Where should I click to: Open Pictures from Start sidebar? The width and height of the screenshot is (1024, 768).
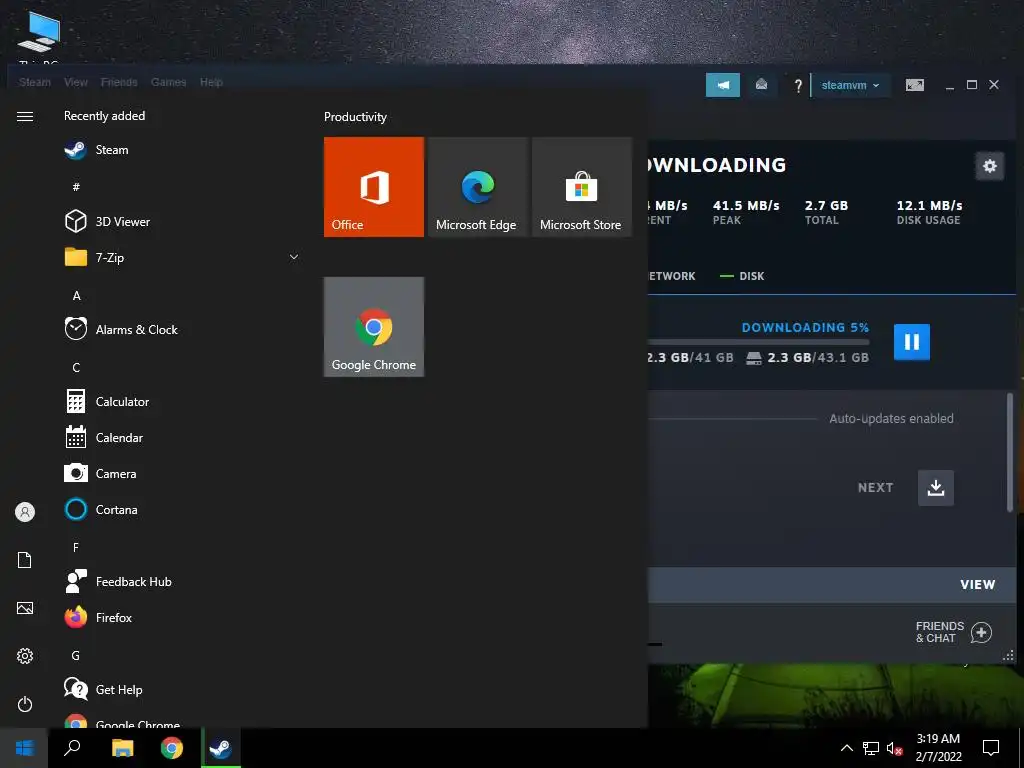click(25, 608)
